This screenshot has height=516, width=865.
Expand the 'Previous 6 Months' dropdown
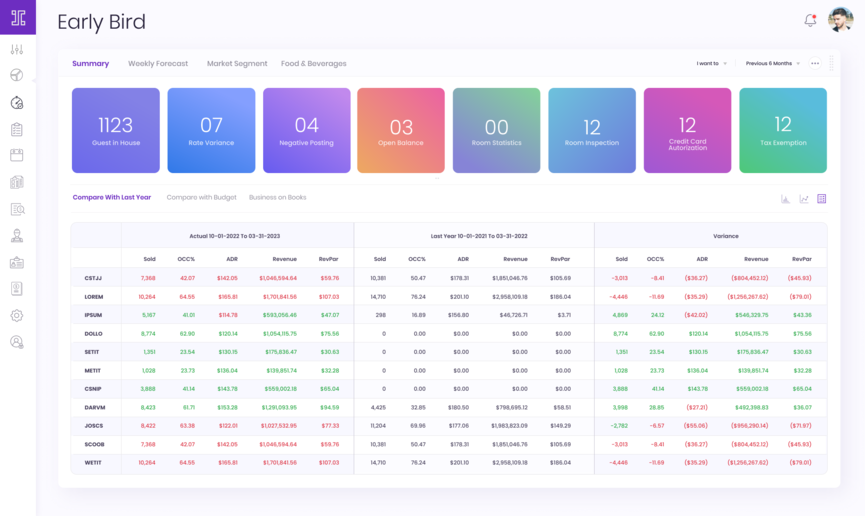[x=772, y=64]
